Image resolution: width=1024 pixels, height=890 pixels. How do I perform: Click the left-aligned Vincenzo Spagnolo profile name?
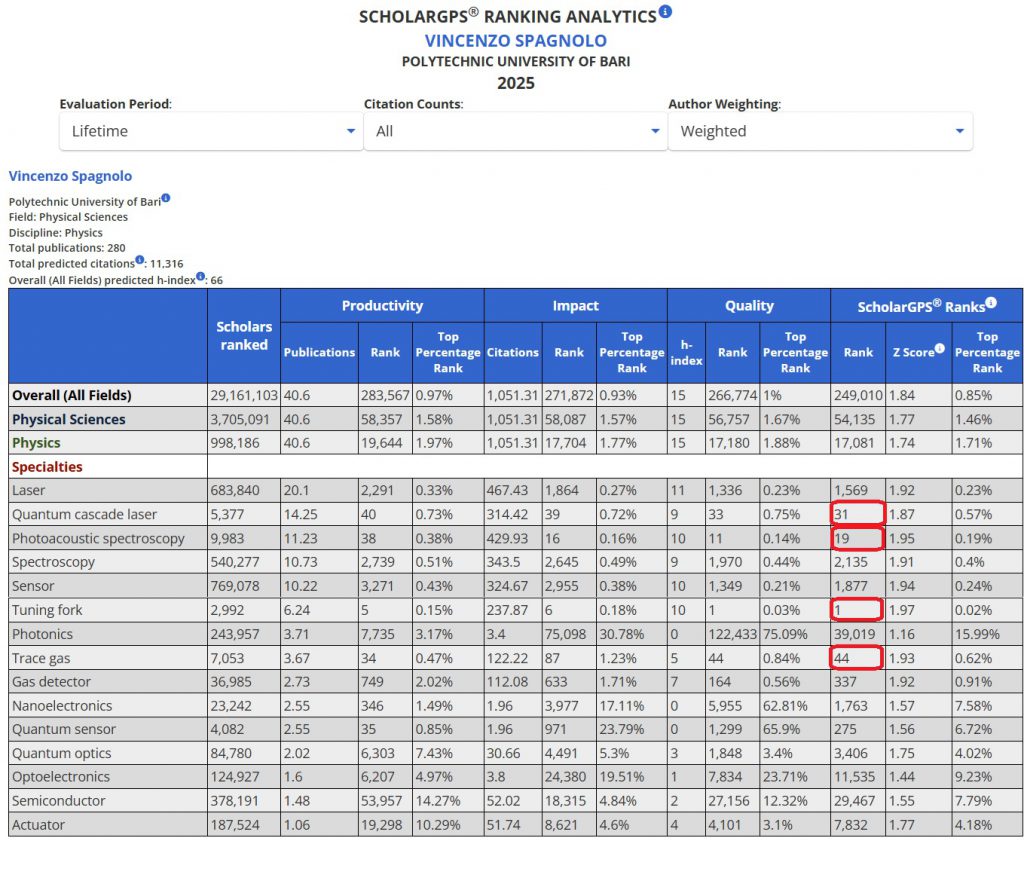70,176
